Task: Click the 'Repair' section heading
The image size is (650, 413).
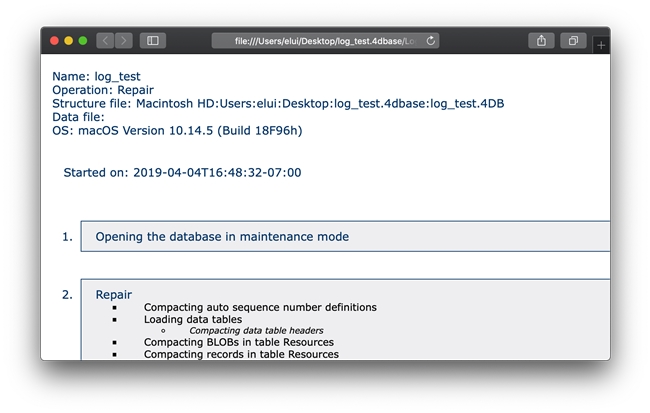Action: [113, 294]
